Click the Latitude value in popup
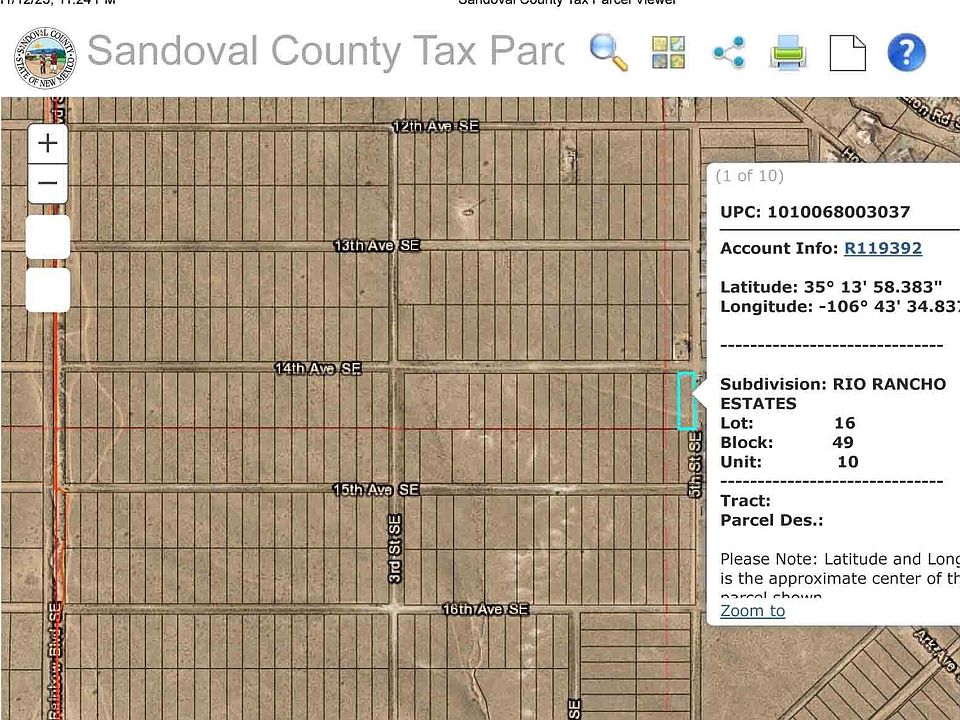The height and width of the screenshot is (720, 960). [872, 287]
